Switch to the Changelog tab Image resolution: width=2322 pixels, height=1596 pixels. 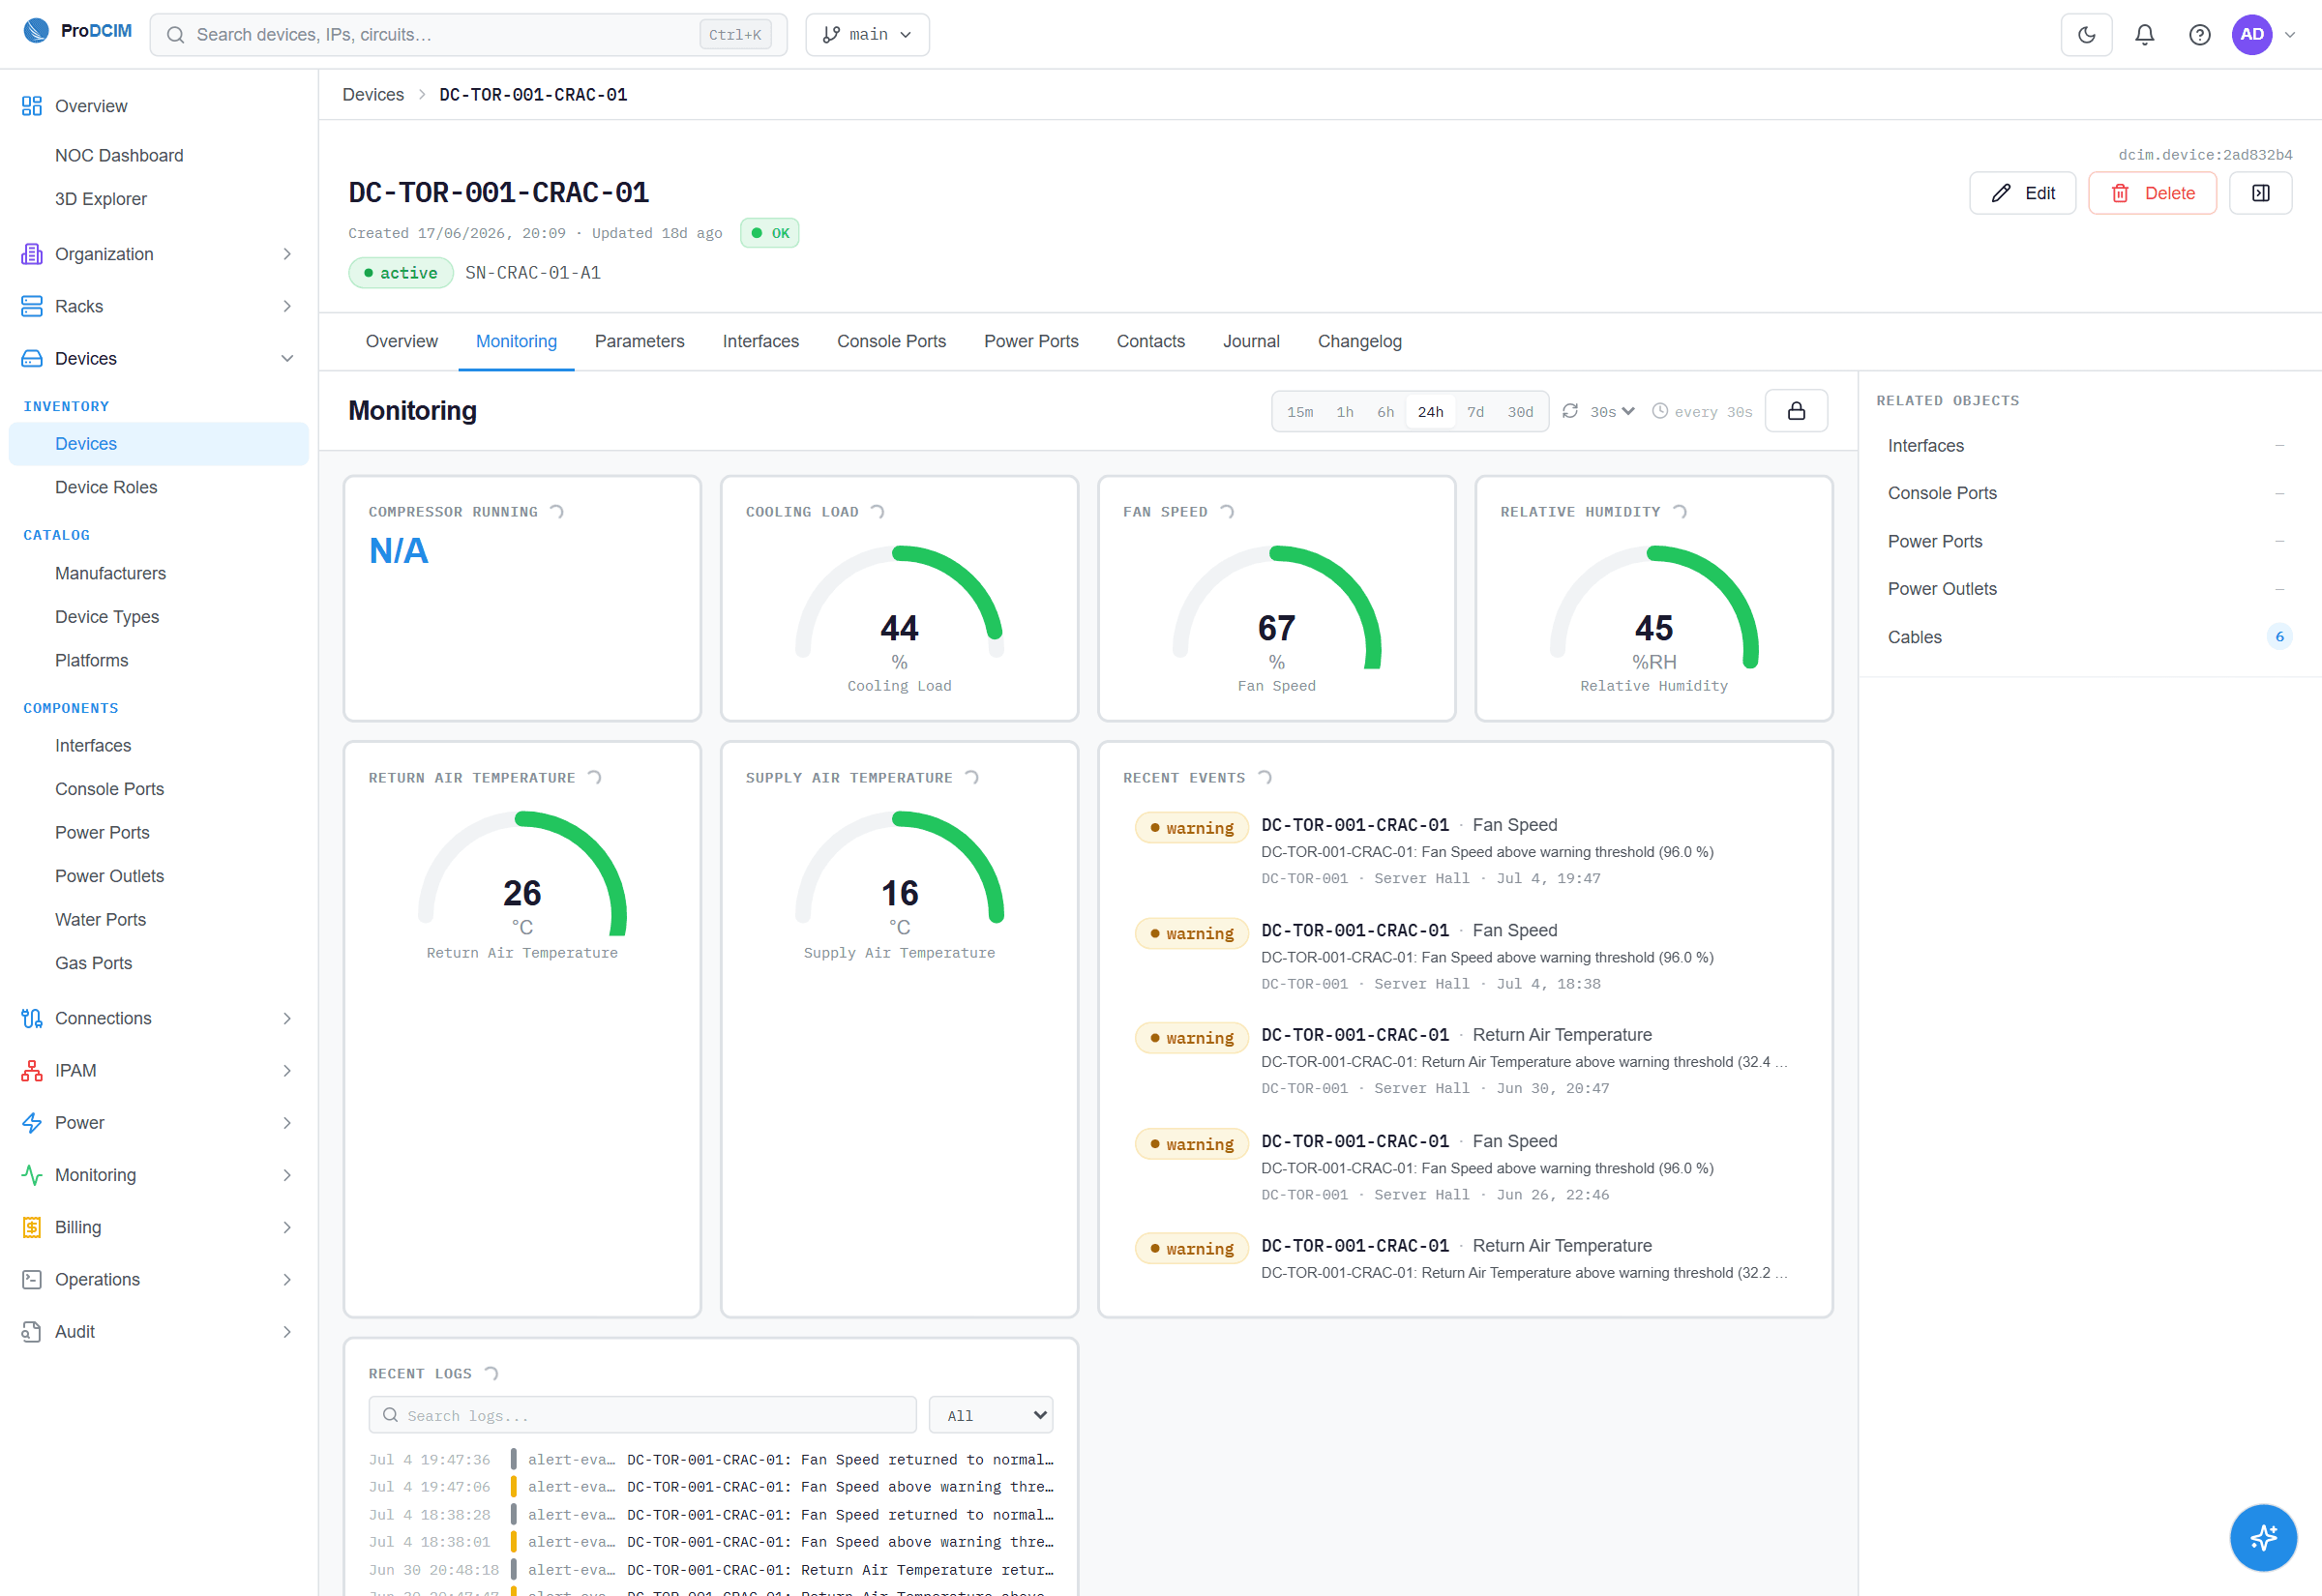[x=1359, y=342]
